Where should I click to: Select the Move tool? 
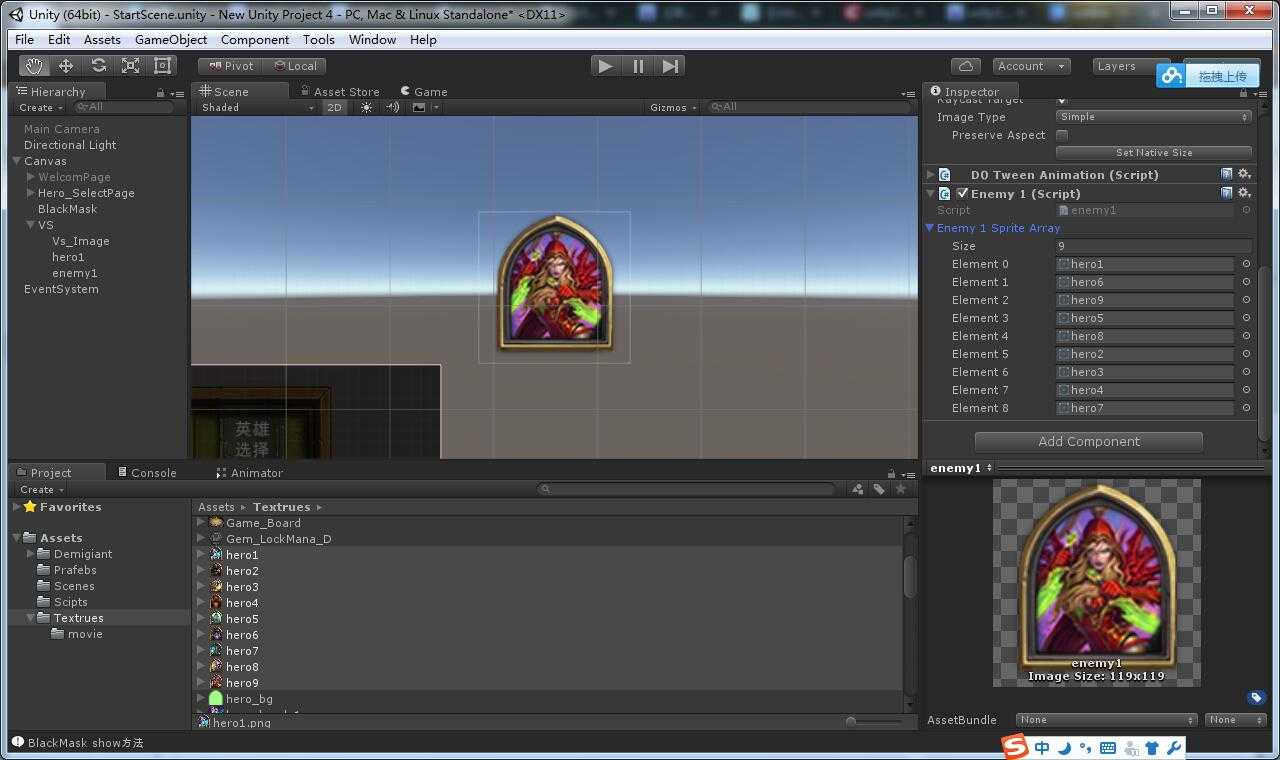(x=66, y=66)
